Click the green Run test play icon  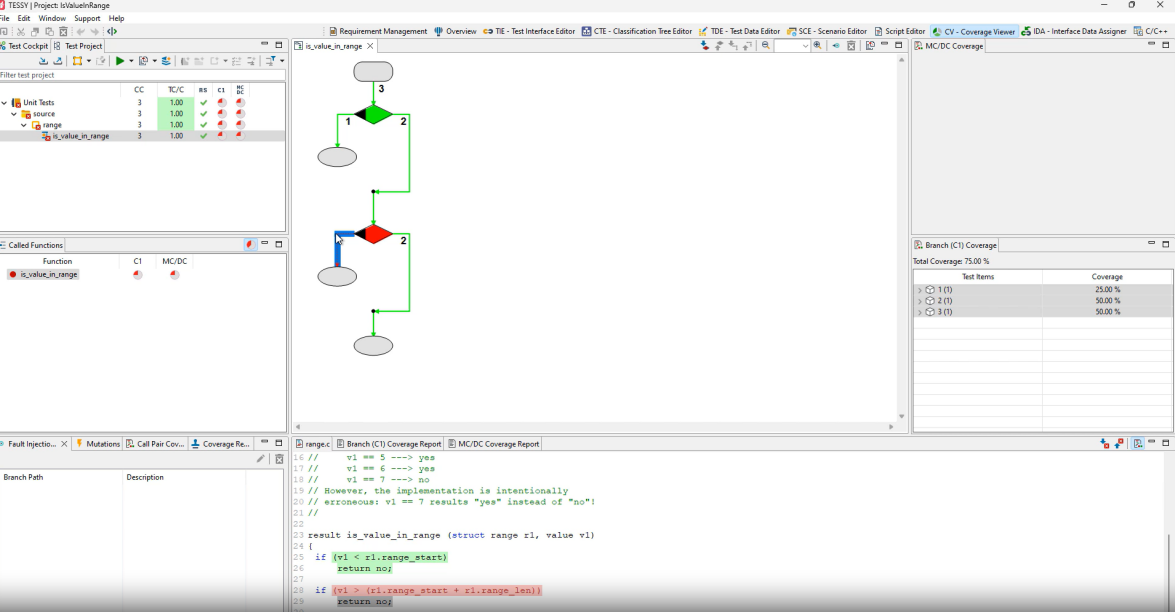coord(119,61)
